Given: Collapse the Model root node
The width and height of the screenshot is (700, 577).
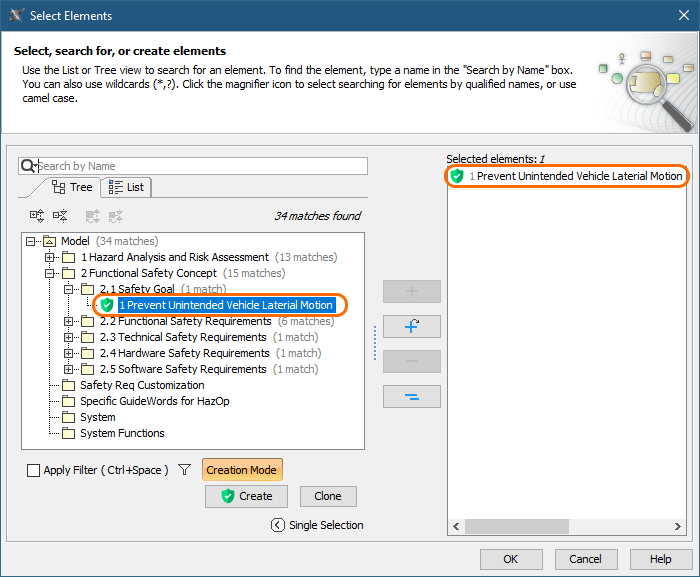Looking at the screenshot, I should (30, 242).
